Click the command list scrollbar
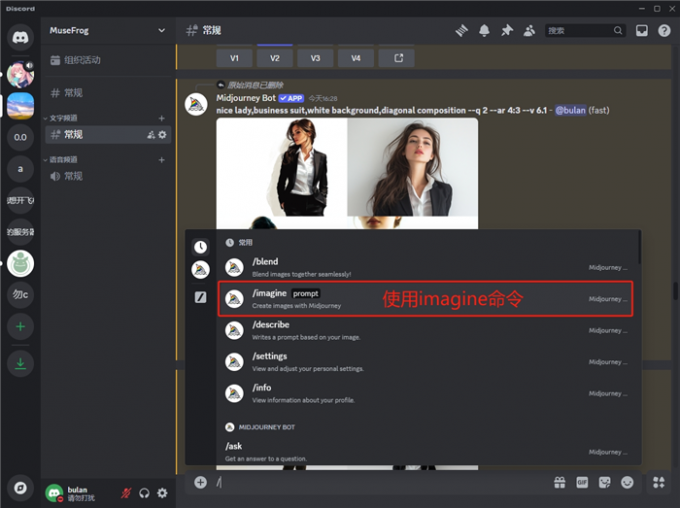 tap(639, 248)
